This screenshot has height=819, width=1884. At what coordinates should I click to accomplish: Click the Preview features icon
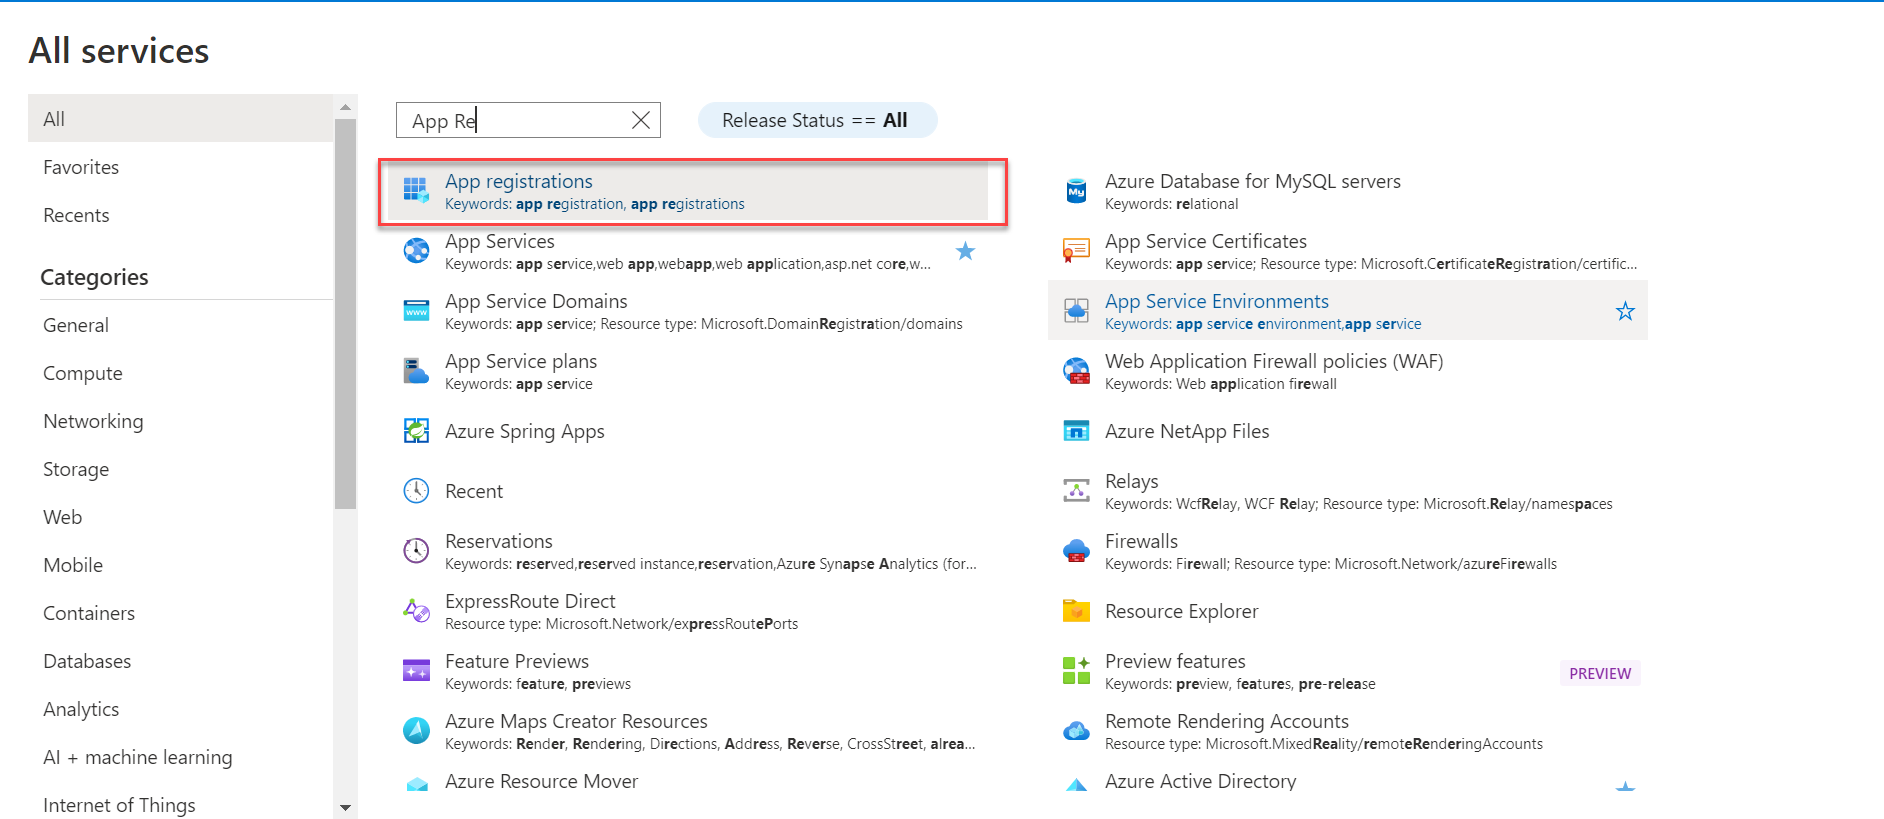[1076, 670]
